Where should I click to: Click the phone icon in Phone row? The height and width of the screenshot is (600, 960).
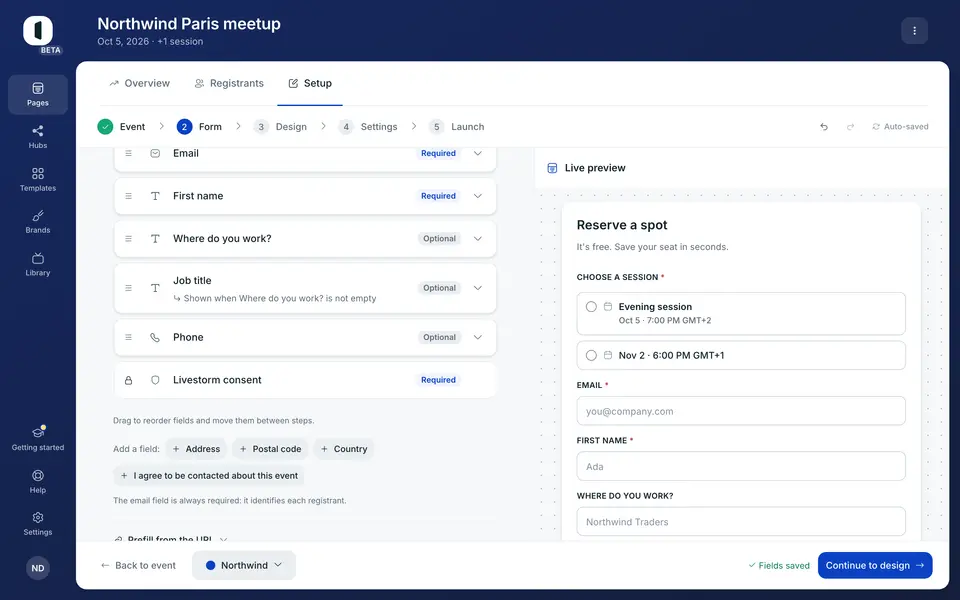pyautogui.click(x=155, y=337)
